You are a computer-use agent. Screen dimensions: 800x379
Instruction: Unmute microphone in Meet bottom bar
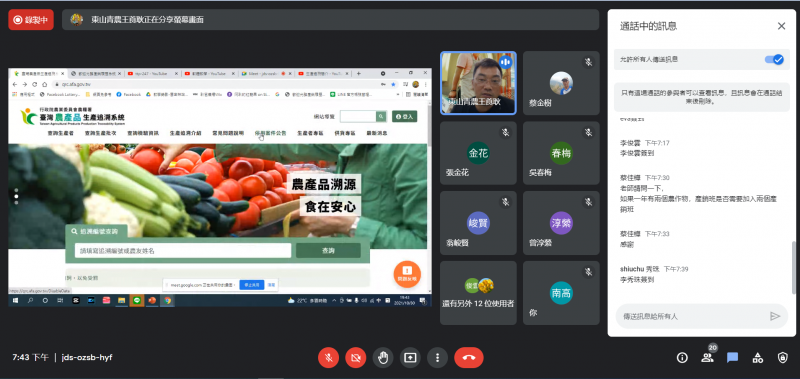329,358
